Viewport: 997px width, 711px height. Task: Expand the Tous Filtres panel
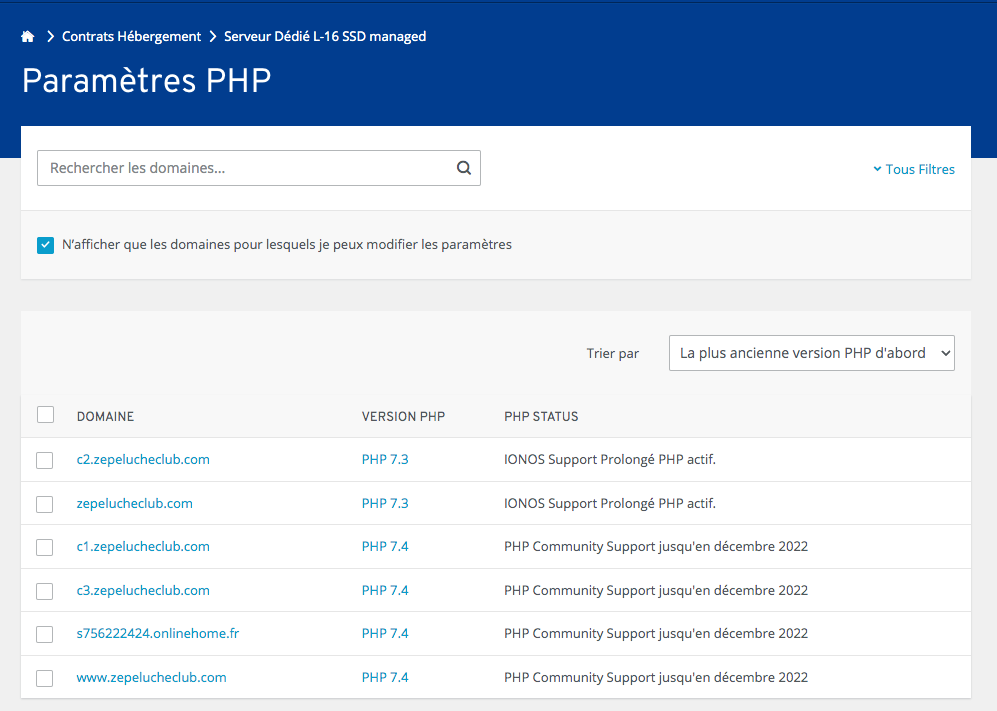pos(914,169)
